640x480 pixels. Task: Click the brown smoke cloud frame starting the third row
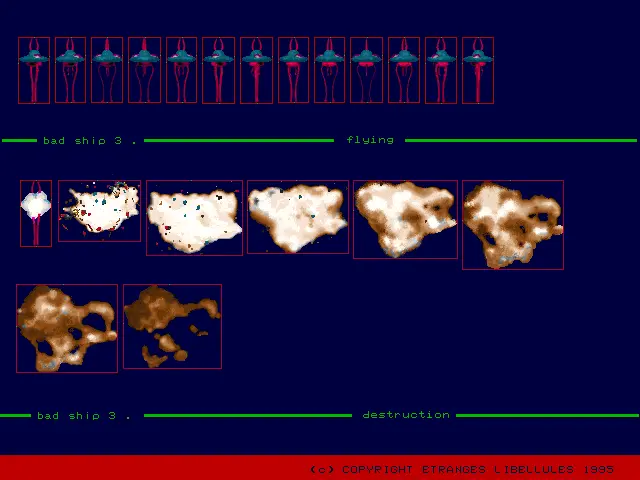67,328
